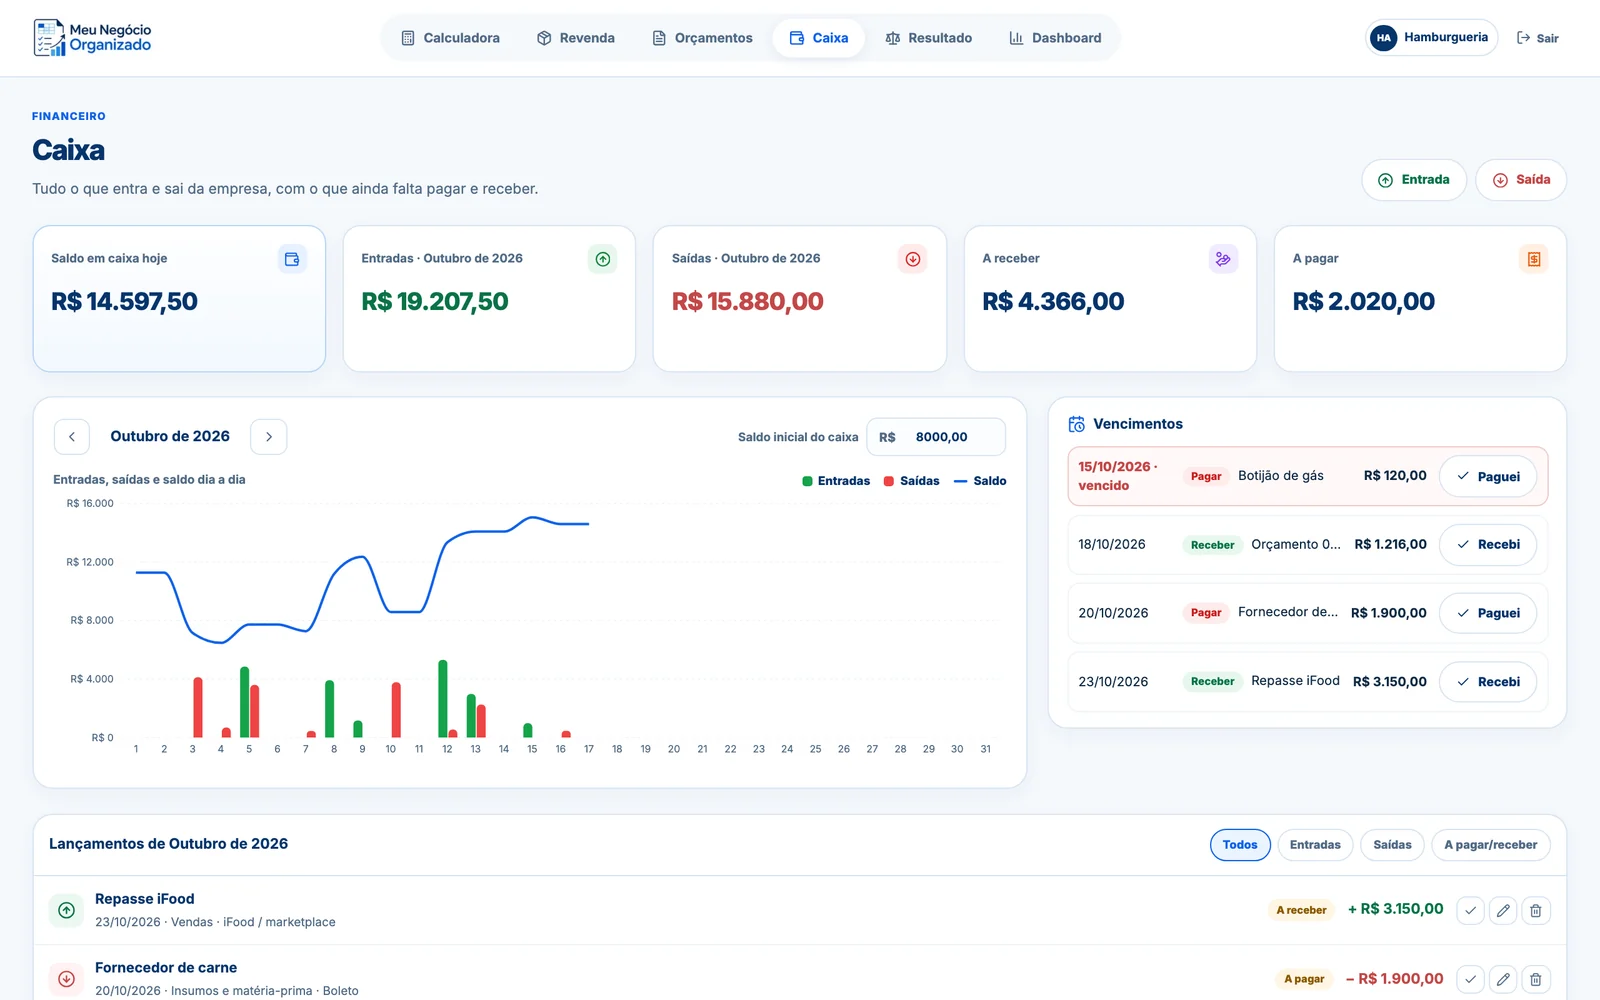Click the orange receipt icon on A pagar card

tap(1534, 259)
